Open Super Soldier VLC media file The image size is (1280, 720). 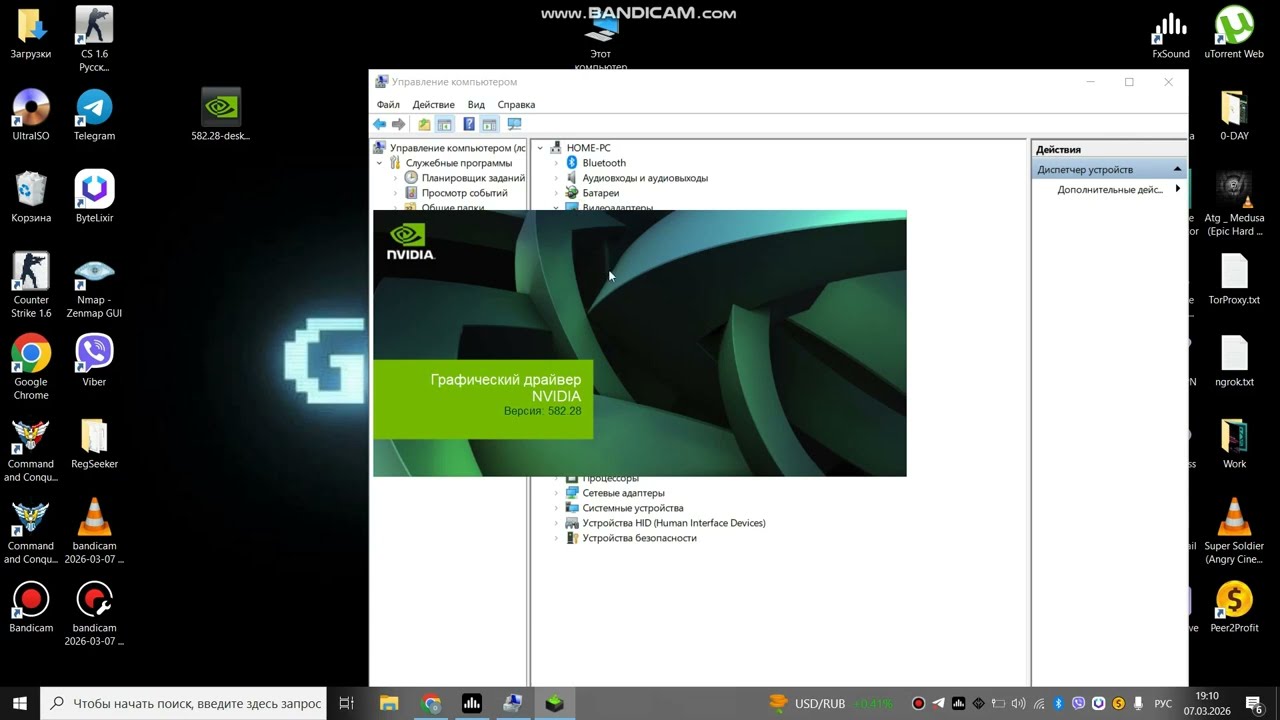tap(1234, 531)
